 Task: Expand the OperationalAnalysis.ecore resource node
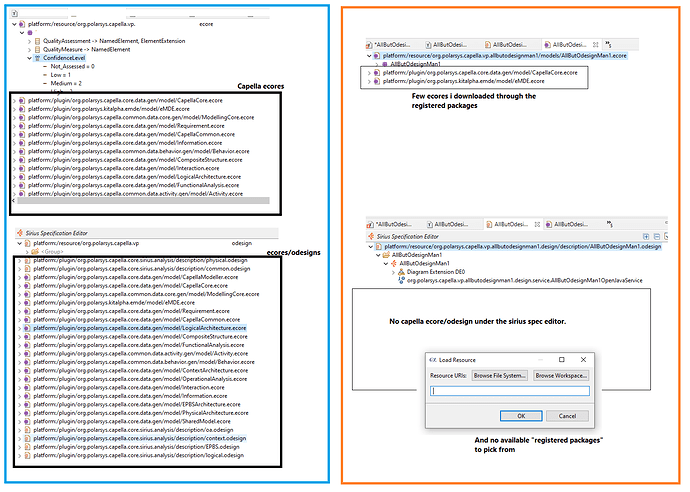click(x=19, y=379)
